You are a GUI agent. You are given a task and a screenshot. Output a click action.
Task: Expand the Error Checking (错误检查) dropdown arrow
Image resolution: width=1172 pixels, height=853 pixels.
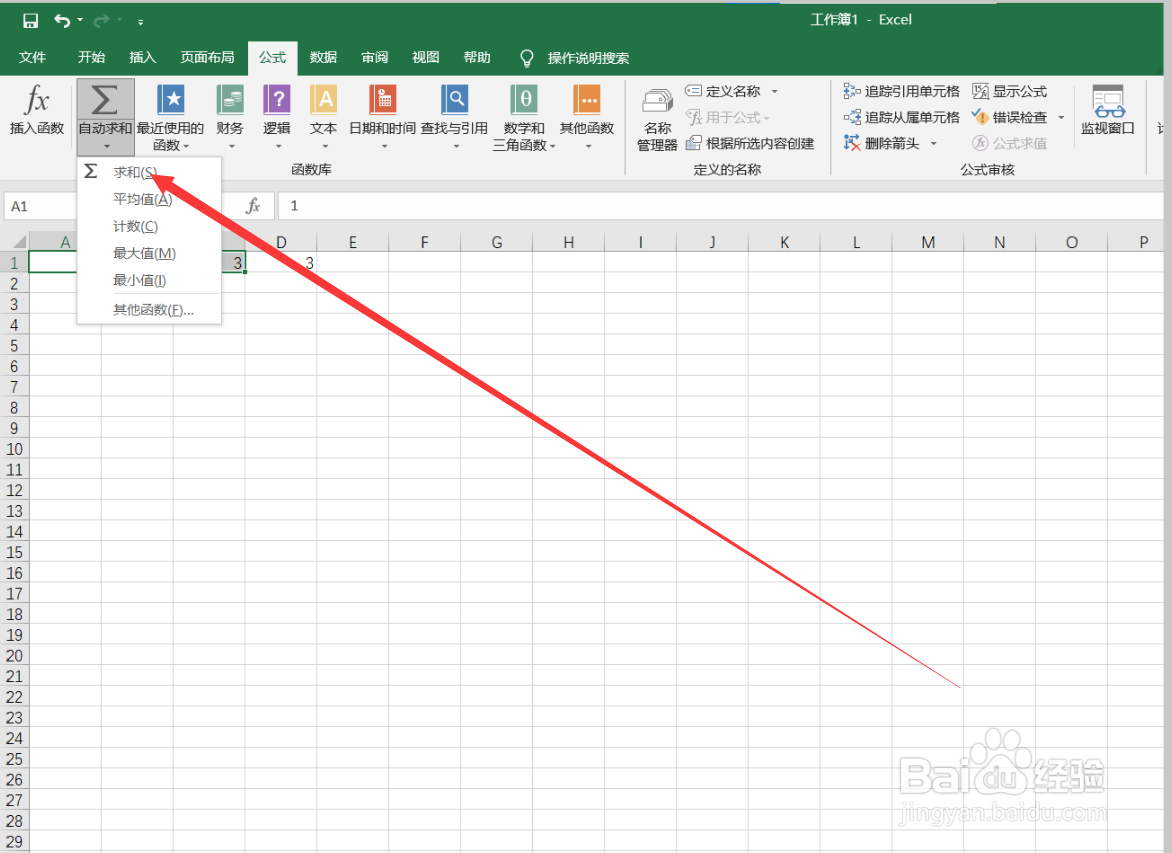point(1061,117)
